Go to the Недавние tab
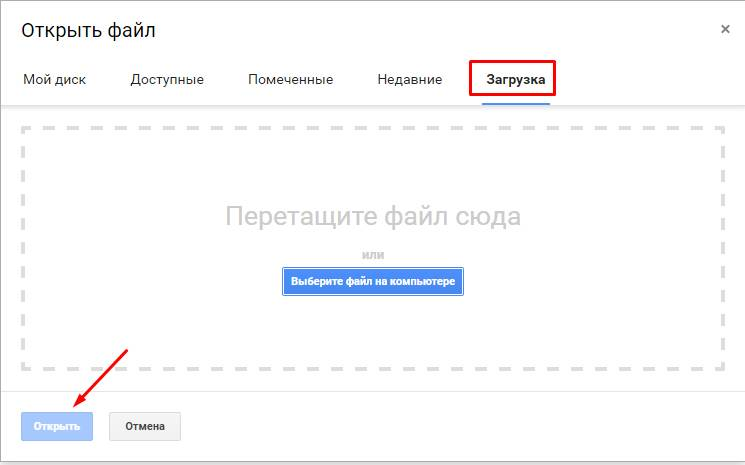745x465 pixels. 410,79
